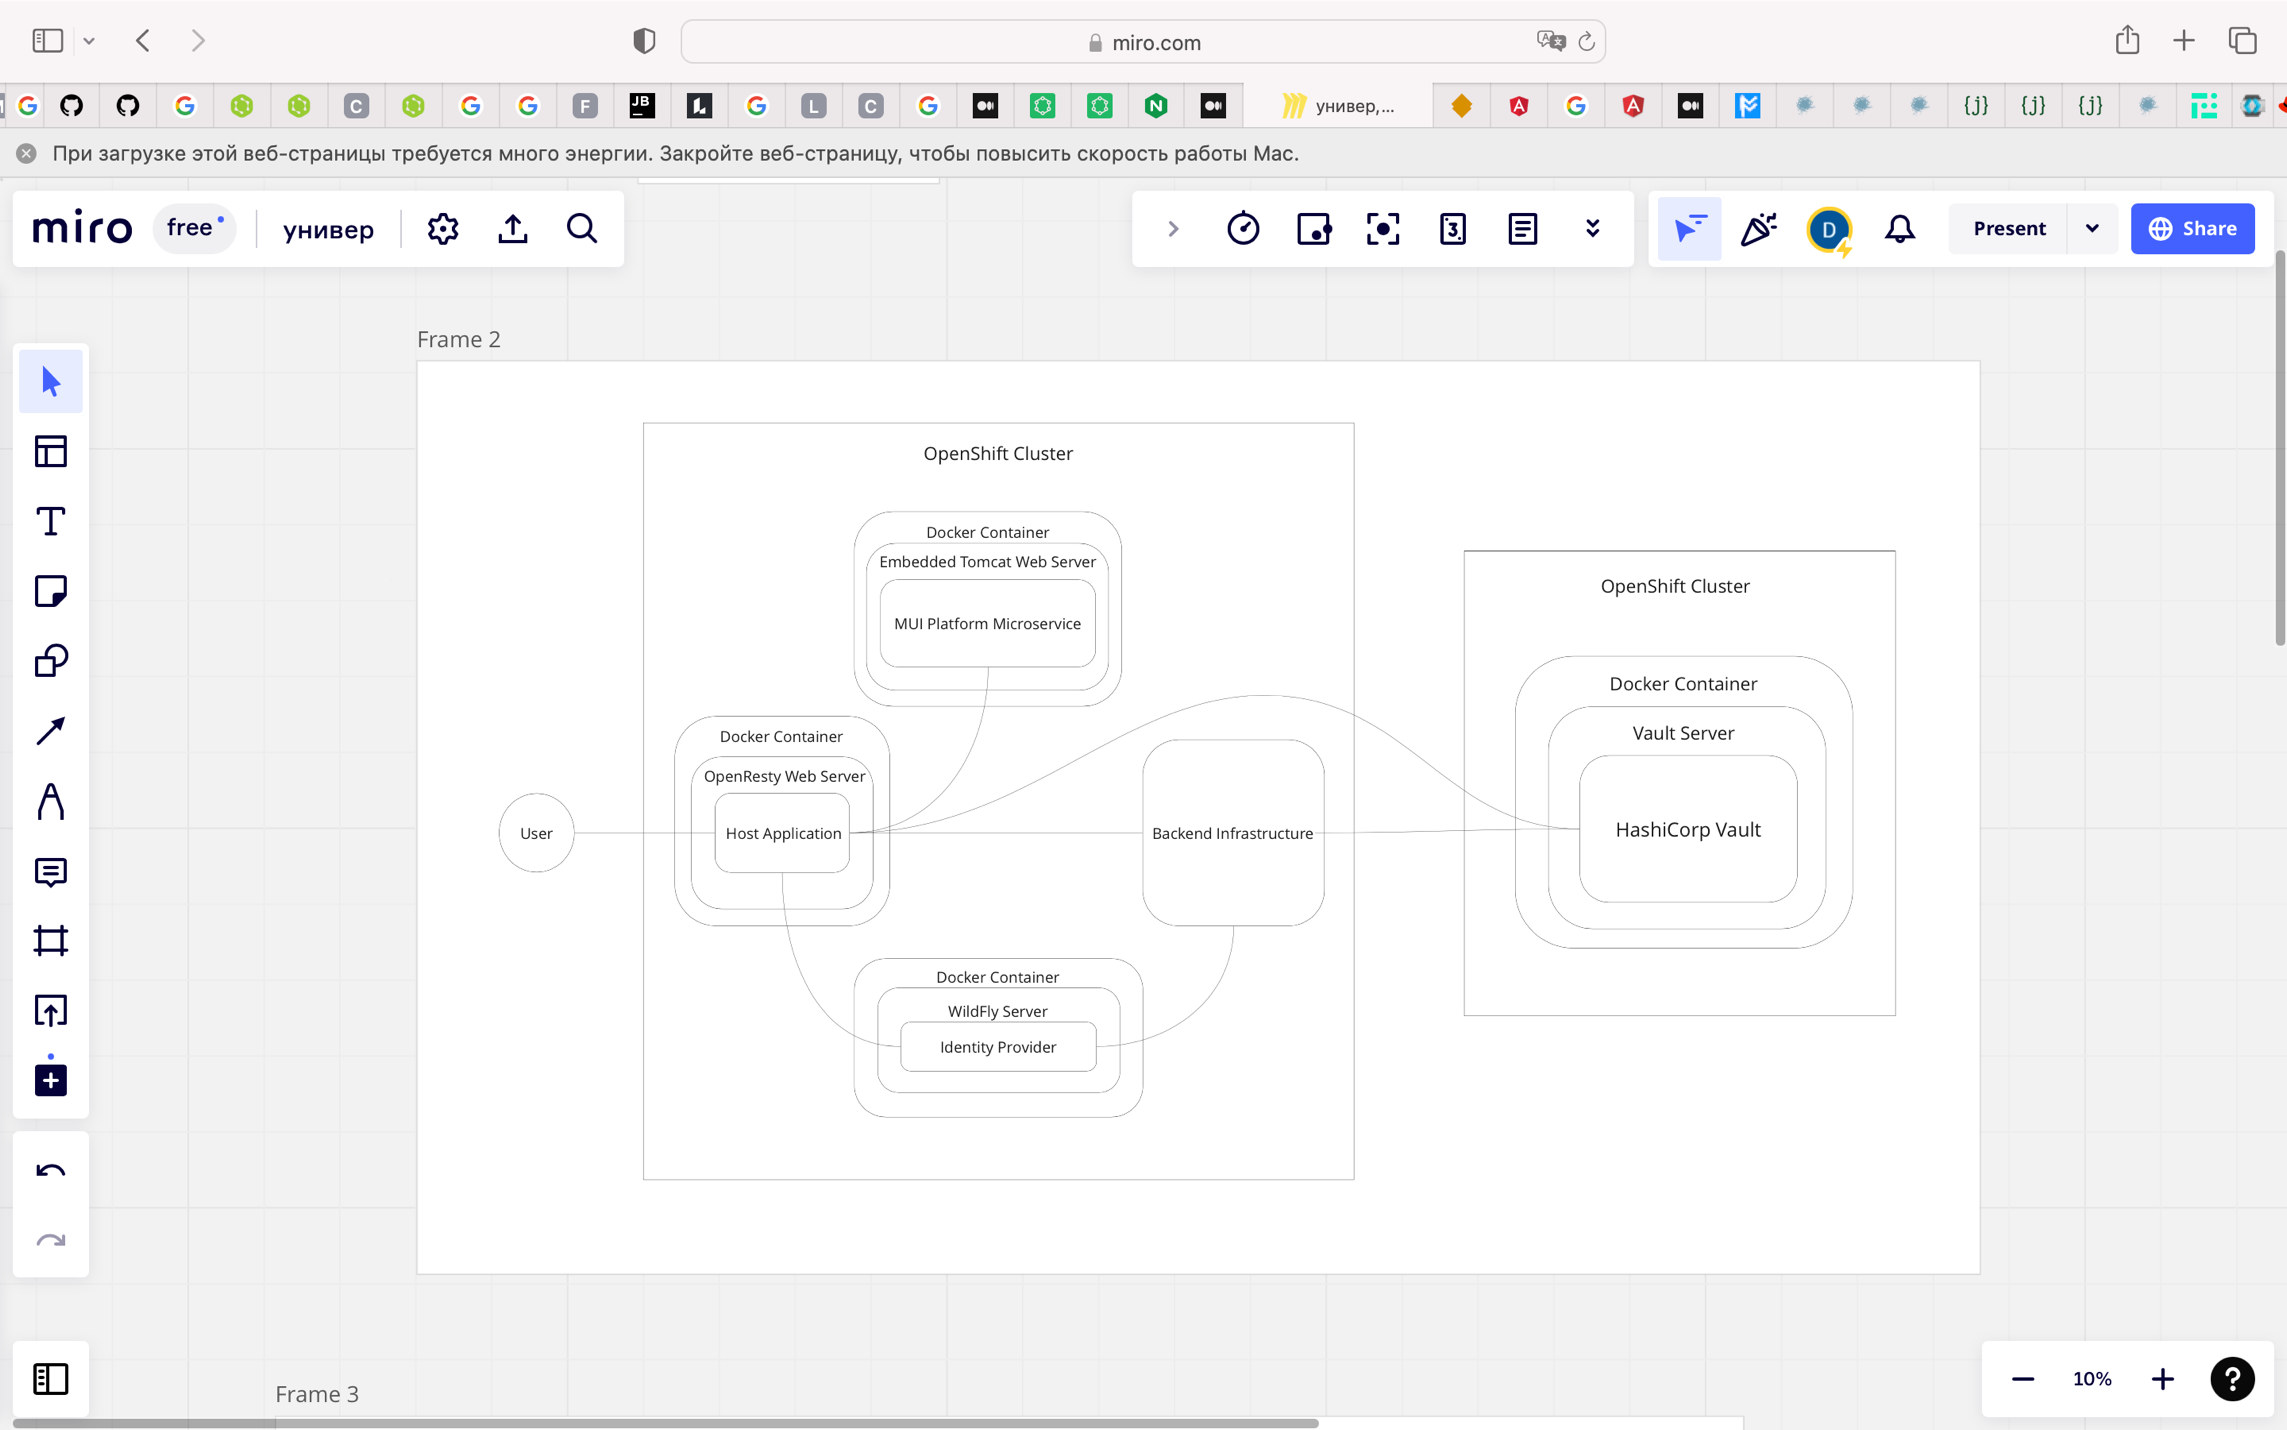
Task: Click the Present button
Action: point(2009,229)
